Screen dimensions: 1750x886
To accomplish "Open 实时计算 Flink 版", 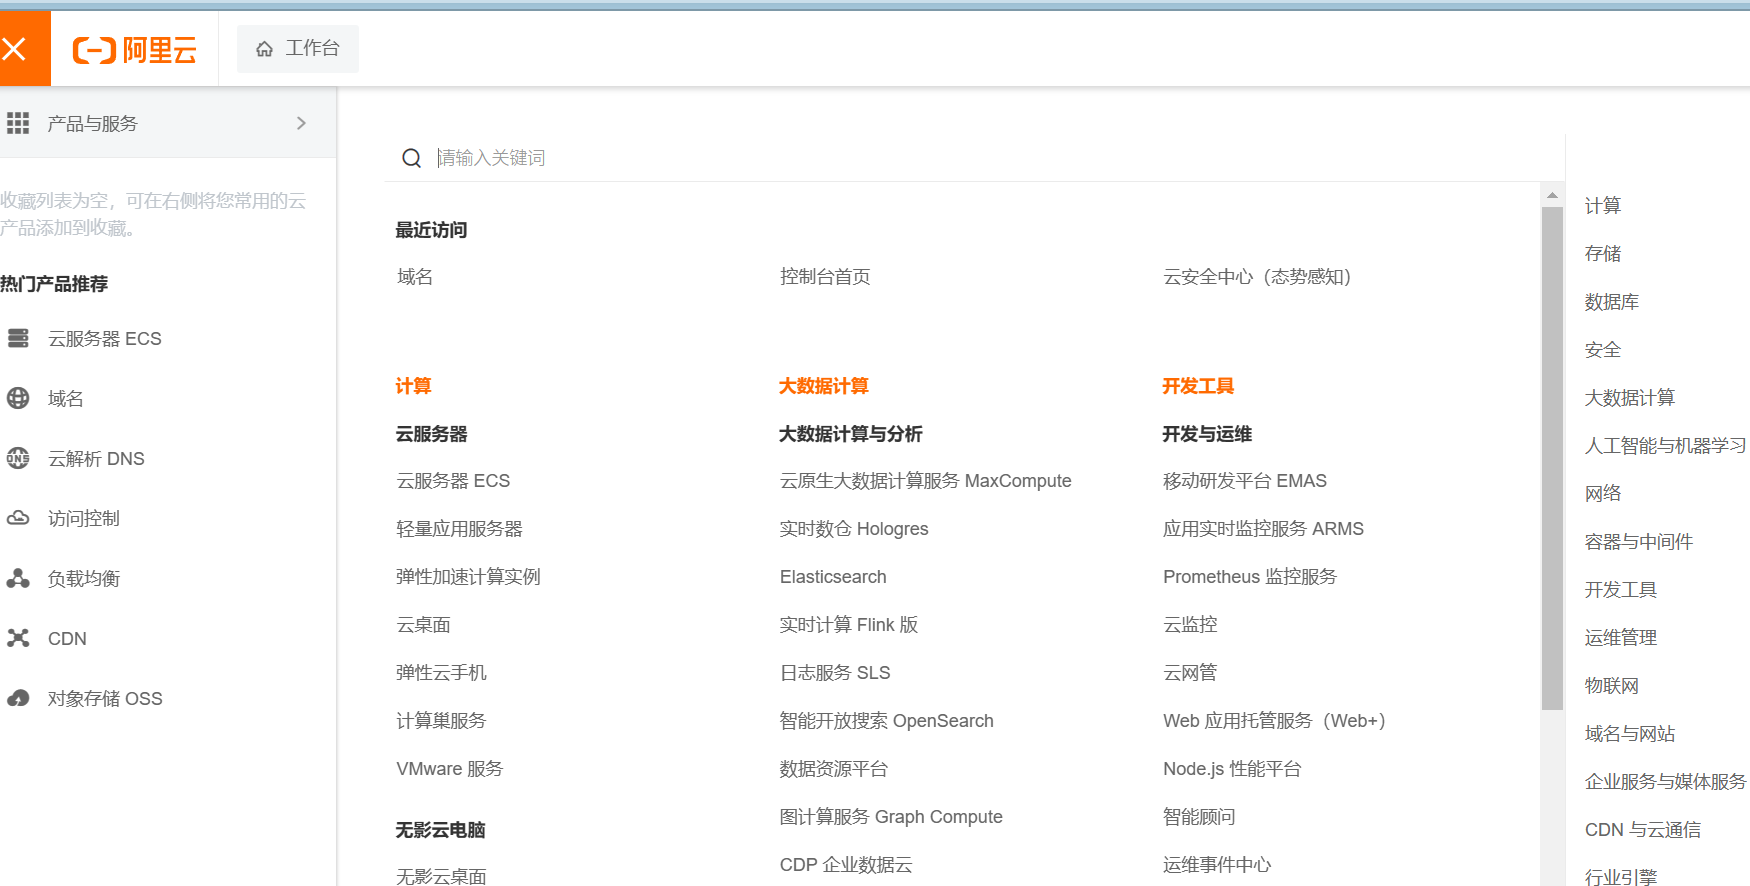I will coord(849,625).
